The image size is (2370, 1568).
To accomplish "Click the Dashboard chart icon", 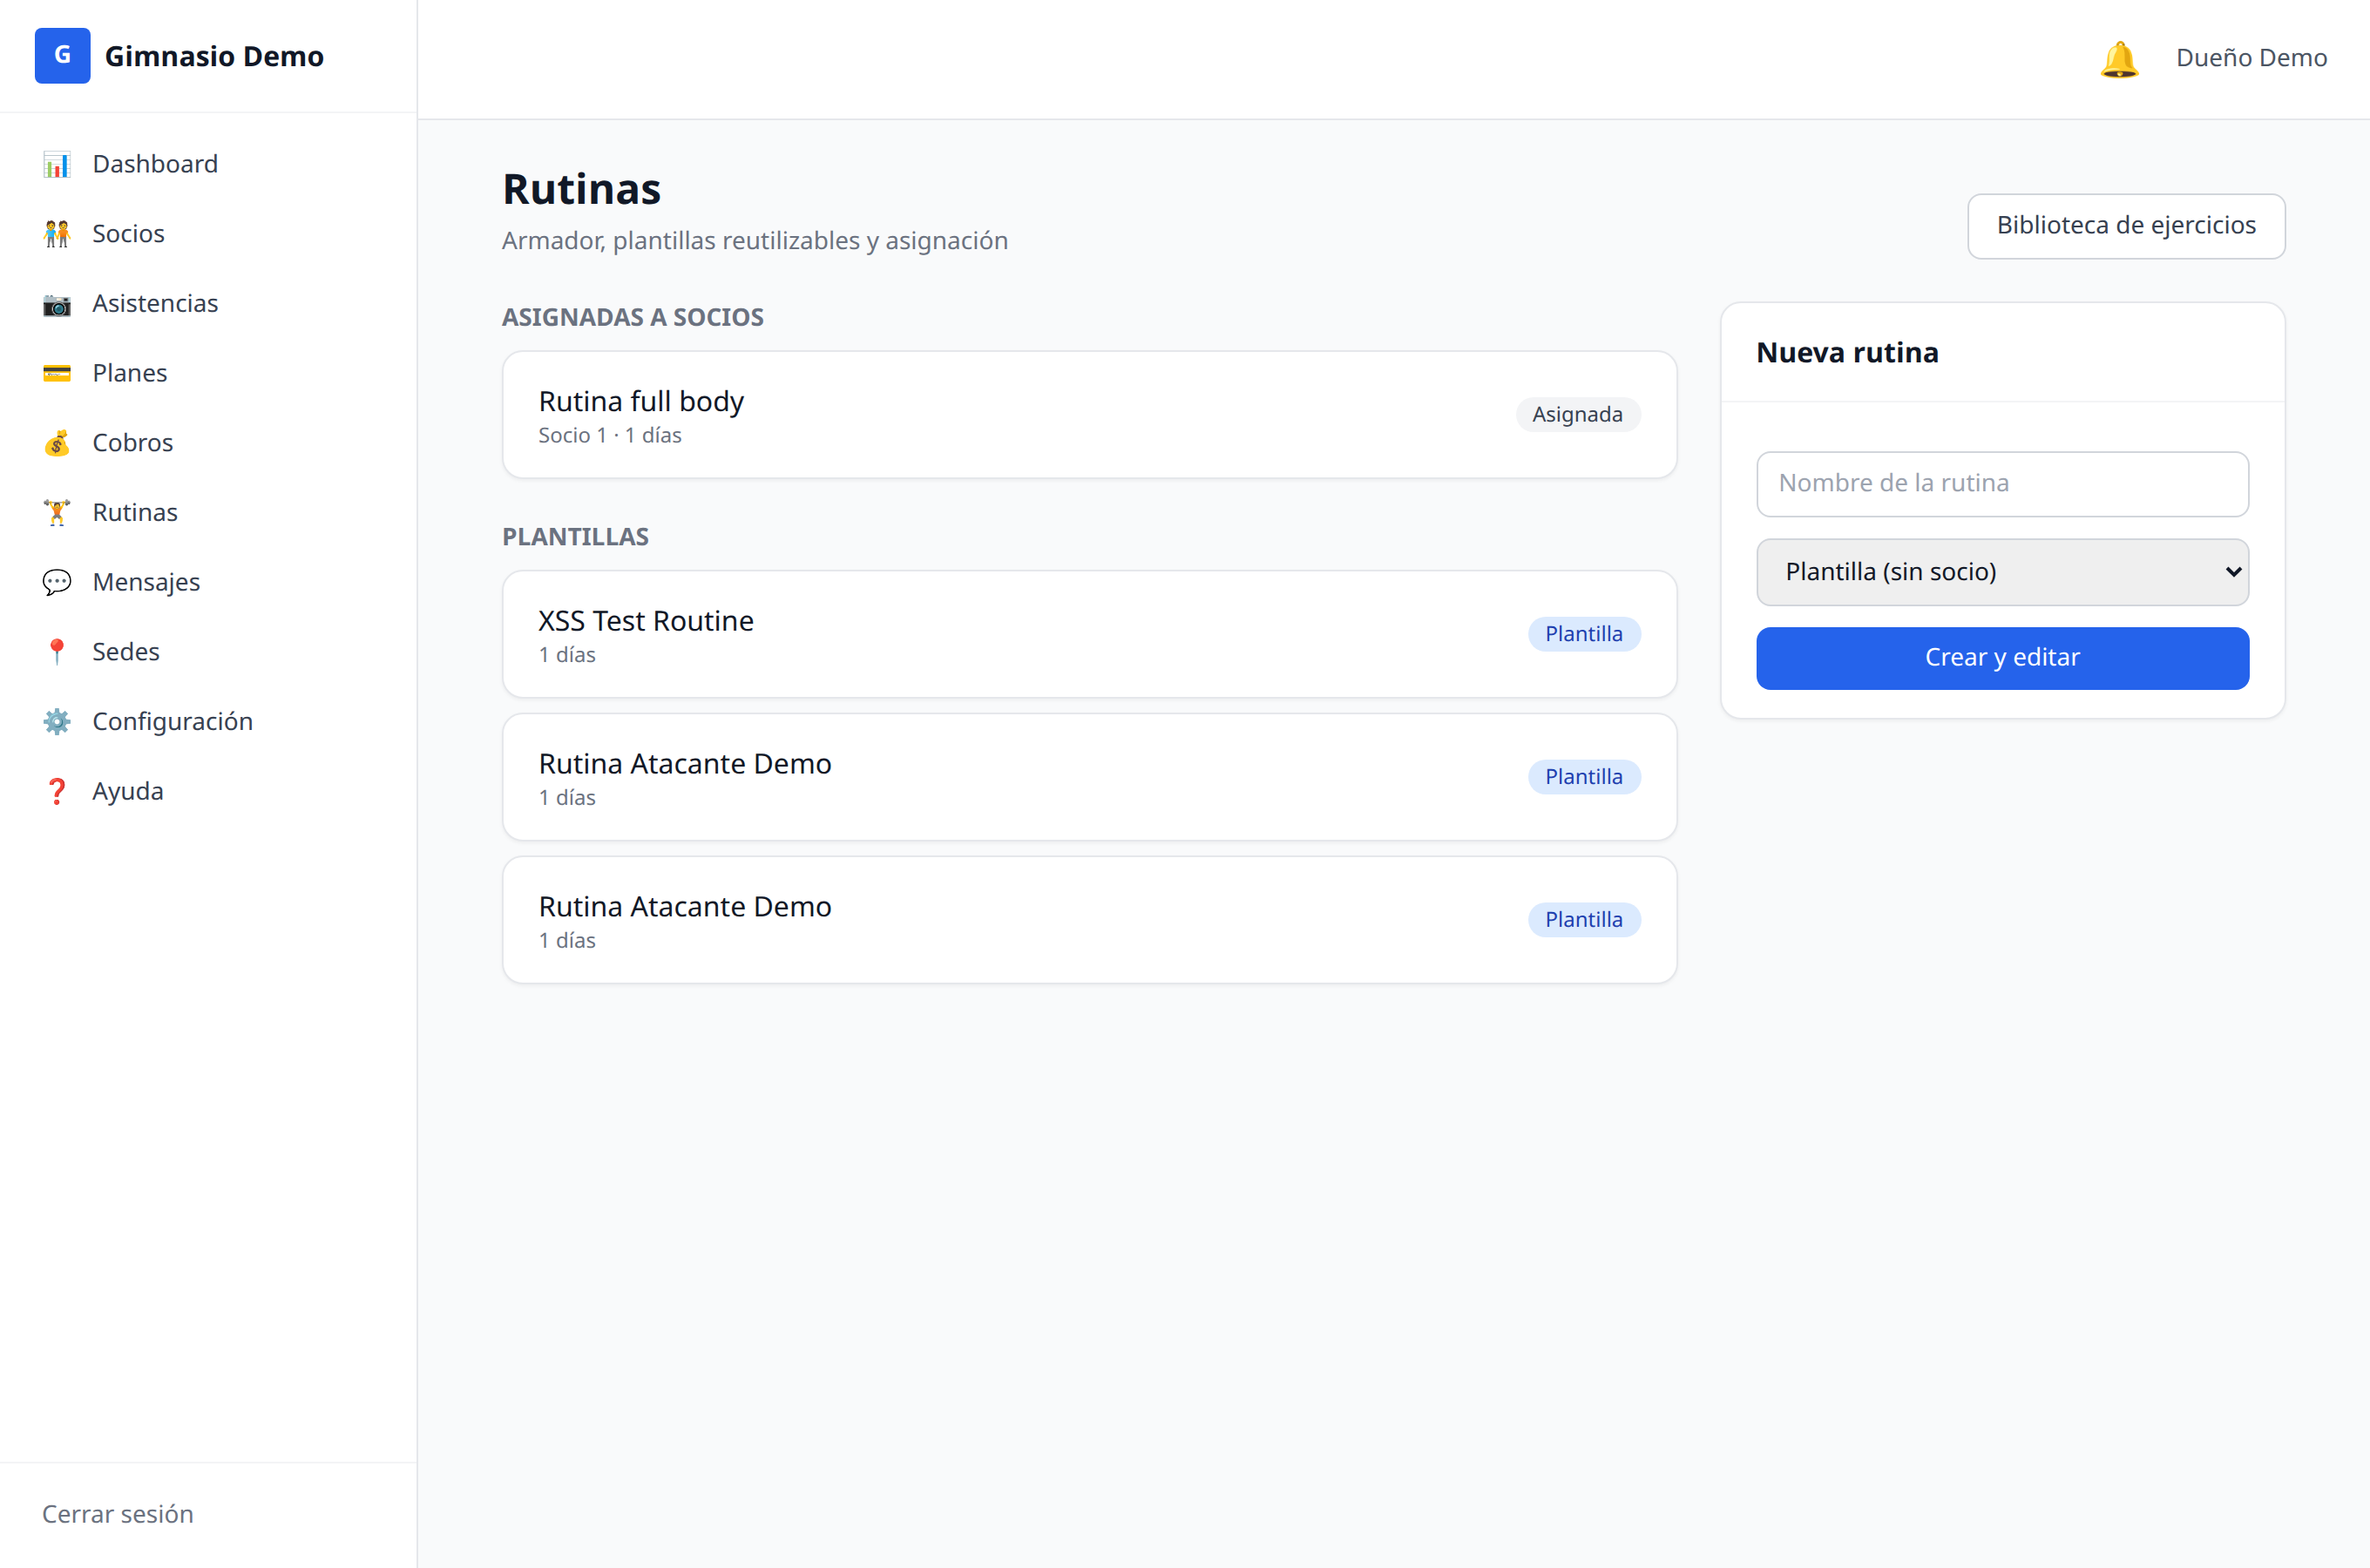I will [x=57, y=164].
